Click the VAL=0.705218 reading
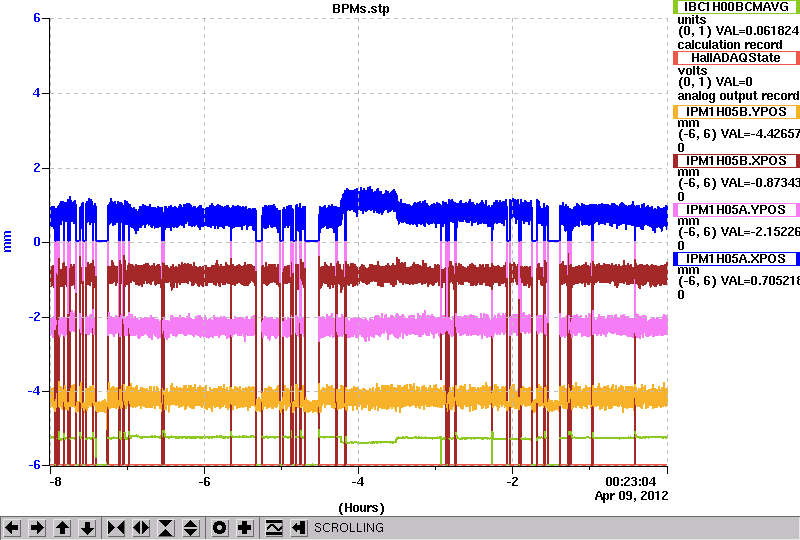Image resolution: width=800 pixels, height=540 pixels. click(x=759, y=281)
